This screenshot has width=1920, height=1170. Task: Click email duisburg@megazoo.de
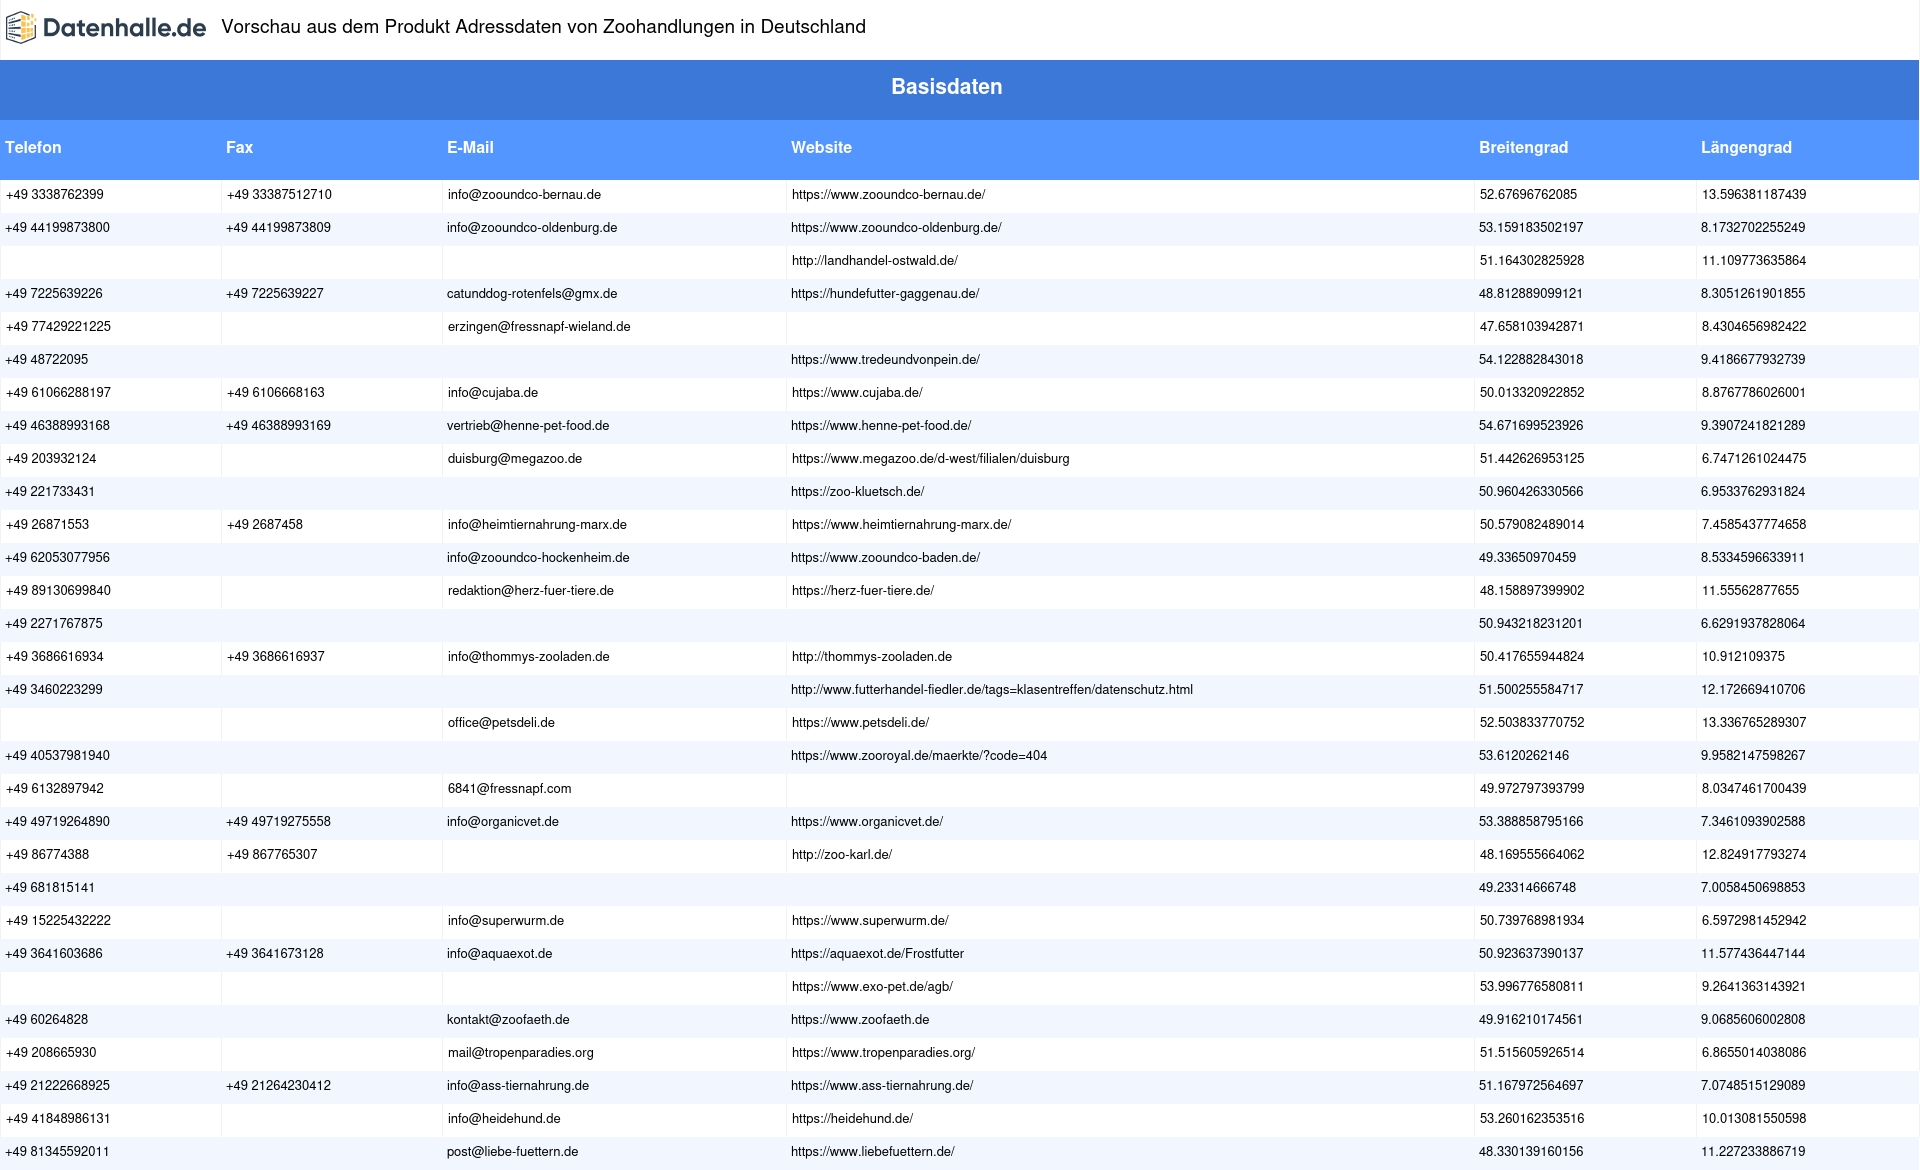click(515, 459)
